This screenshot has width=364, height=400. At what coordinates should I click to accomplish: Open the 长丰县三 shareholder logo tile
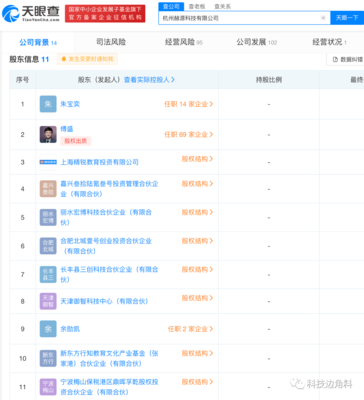(x=48, y=275)
